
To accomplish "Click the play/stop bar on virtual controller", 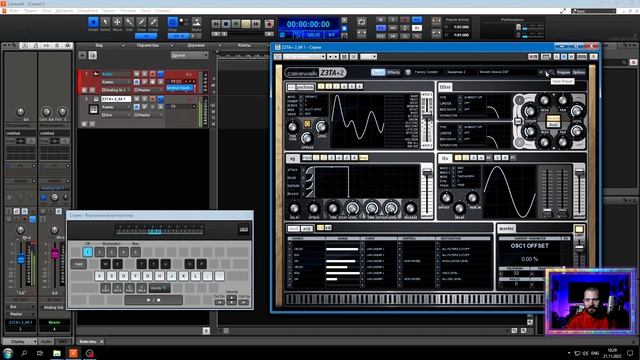I will point(153,300).
